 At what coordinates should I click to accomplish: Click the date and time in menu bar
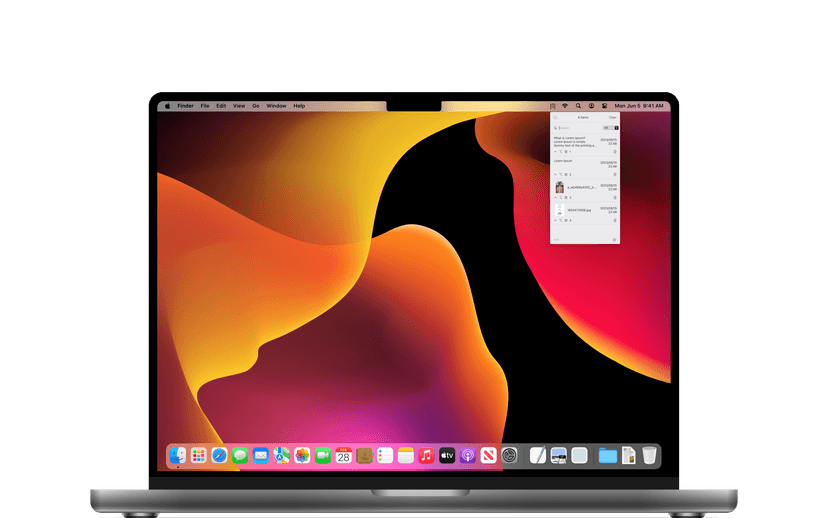[x=639, y=106]
